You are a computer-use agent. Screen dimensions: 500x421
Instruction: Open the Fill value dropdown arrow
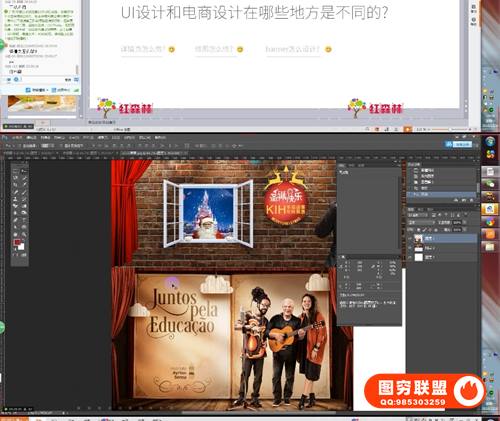pyautogui.click(x=465, y=230)
